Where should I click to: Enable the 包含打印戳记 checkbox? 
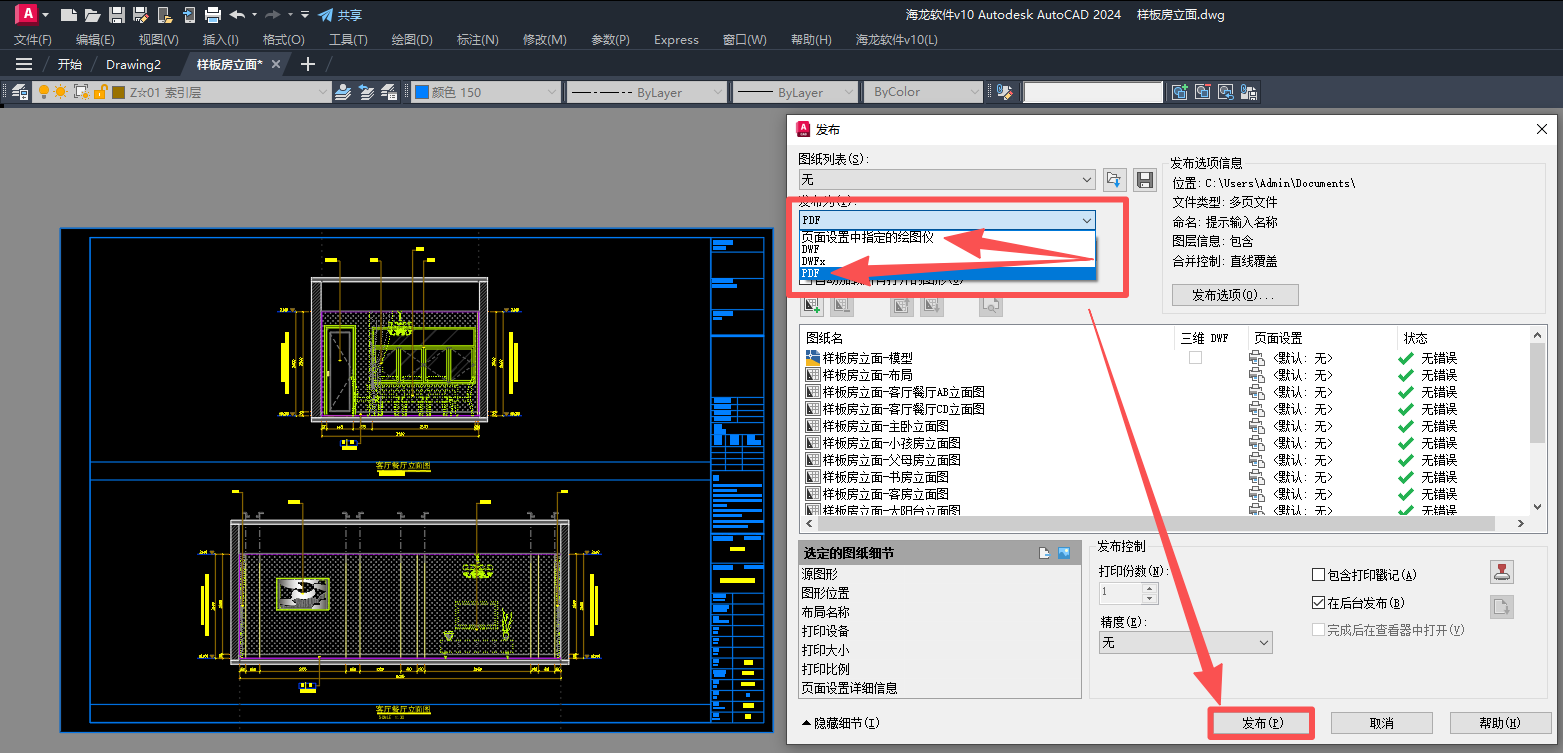pyautogui.click(x=1318, y=575)
